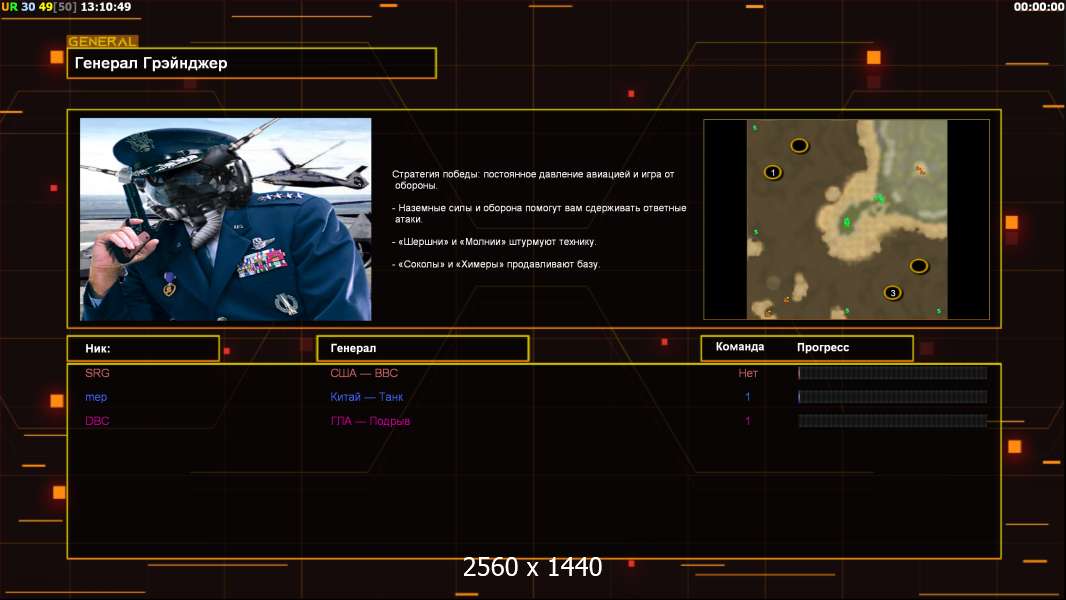Open the Китай — Танк general selection

point(367,397)
